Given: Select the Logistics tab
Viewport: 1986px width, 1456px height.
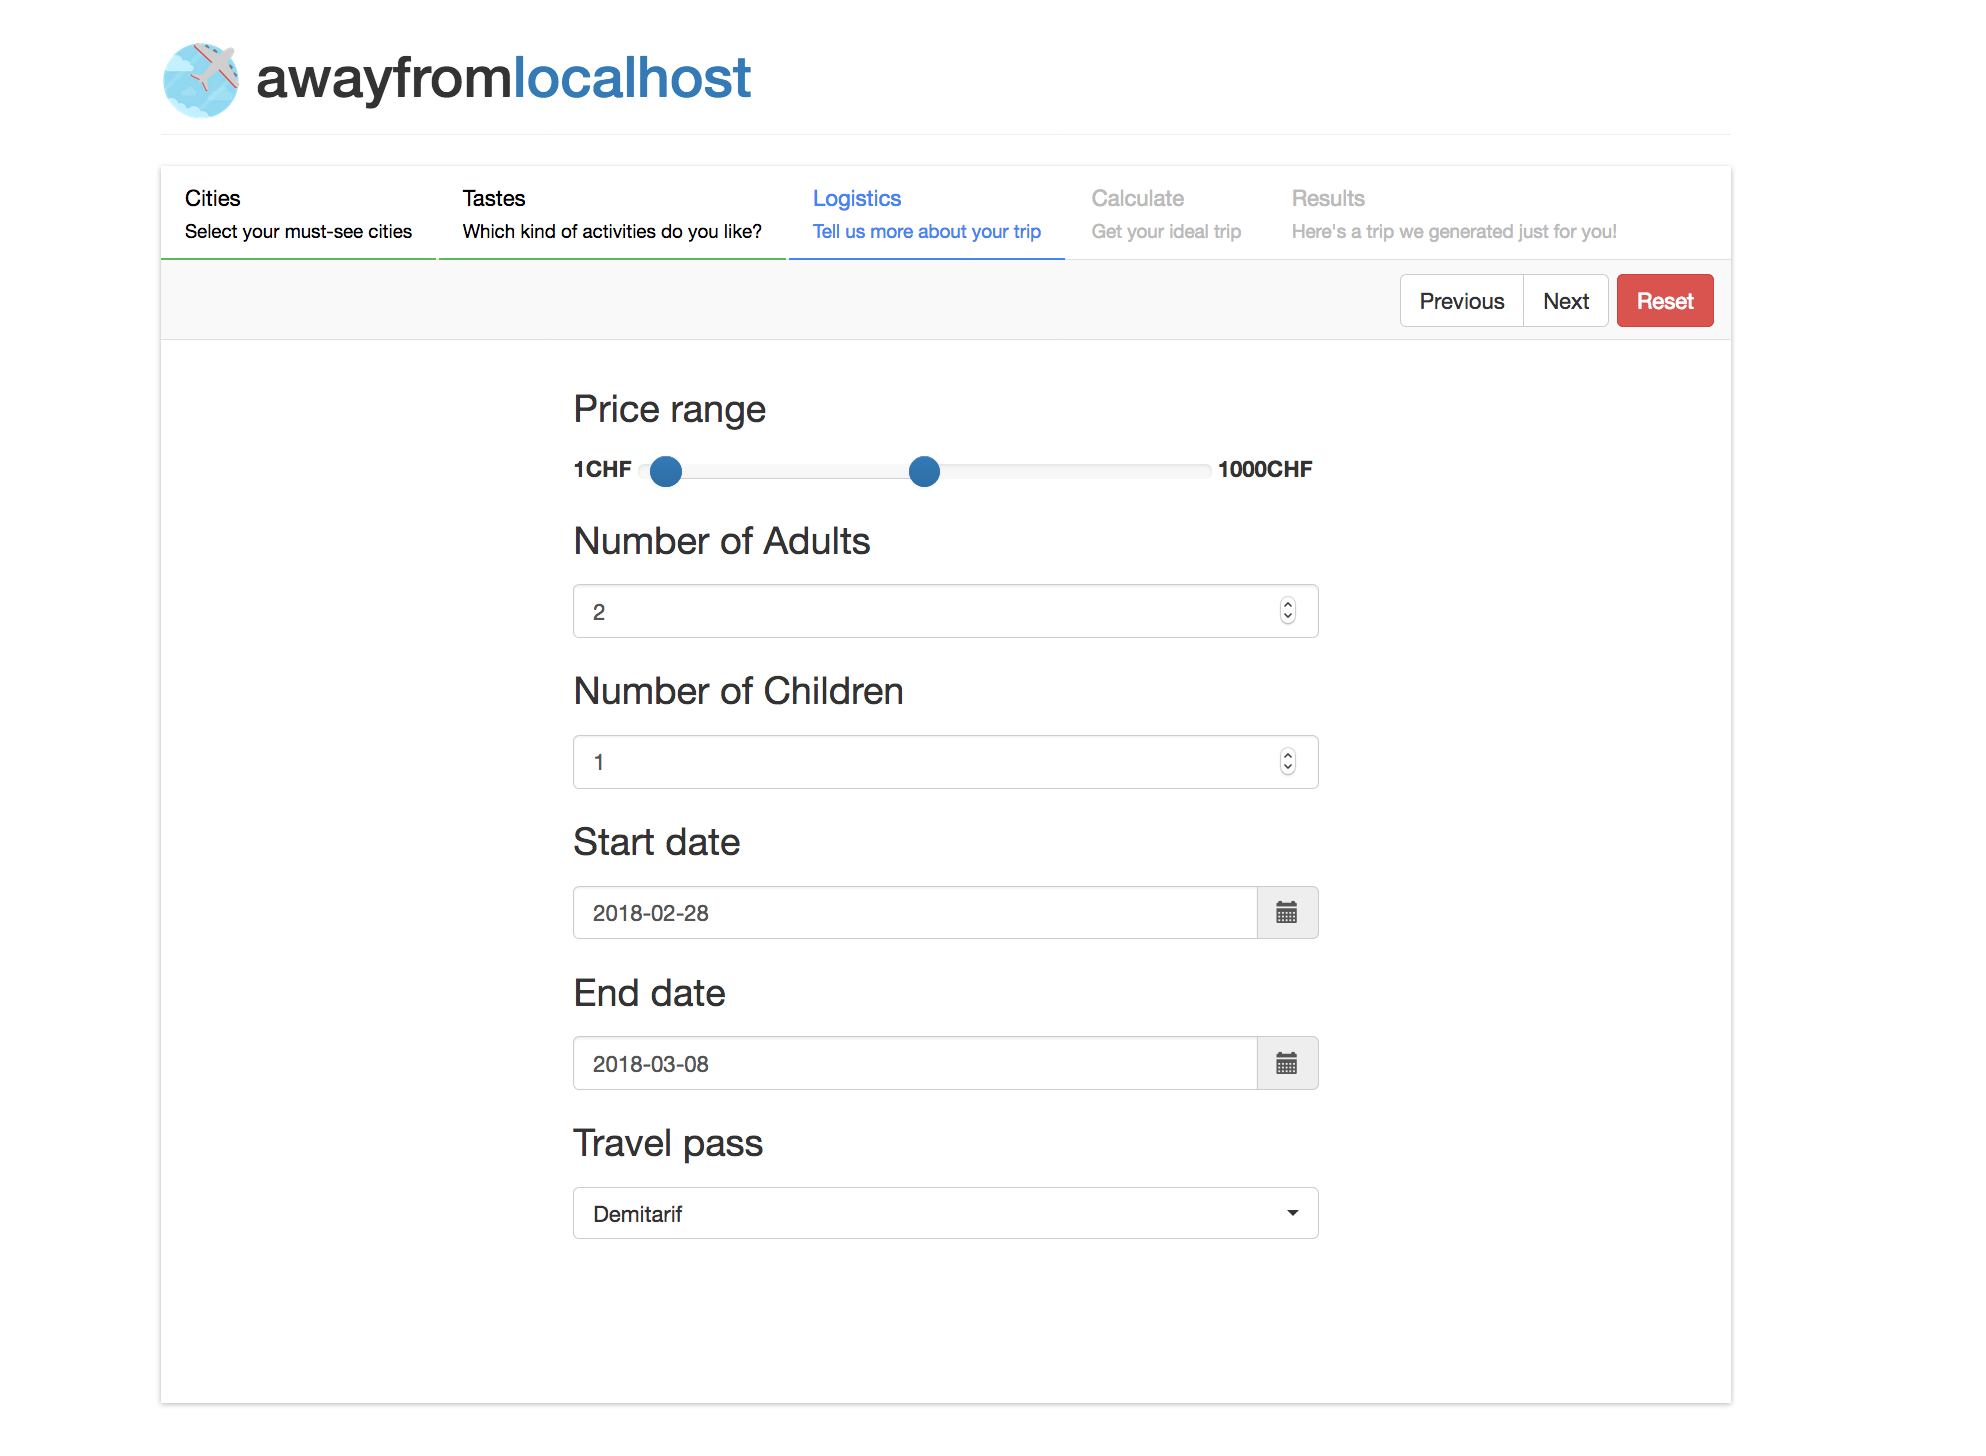Looking at the screenshot, I should (926, 214).
